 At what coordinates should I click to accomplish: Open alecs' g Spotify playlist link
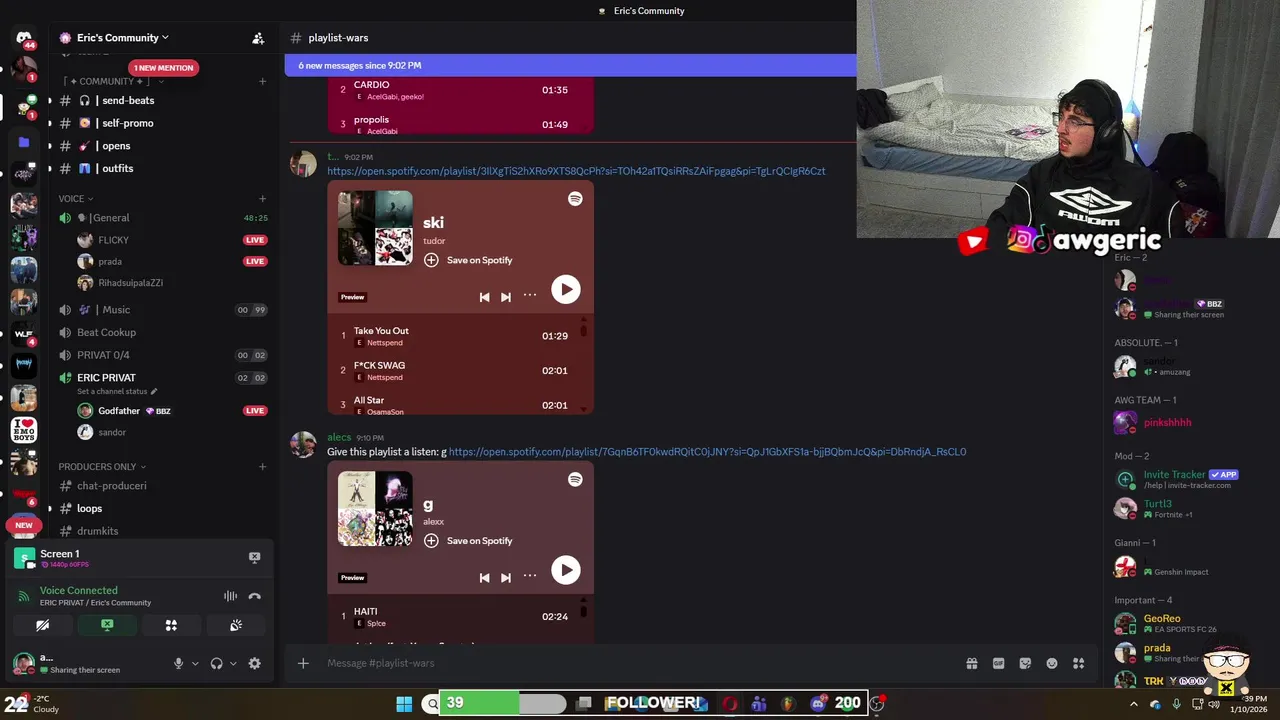click(x=707, y=452)
